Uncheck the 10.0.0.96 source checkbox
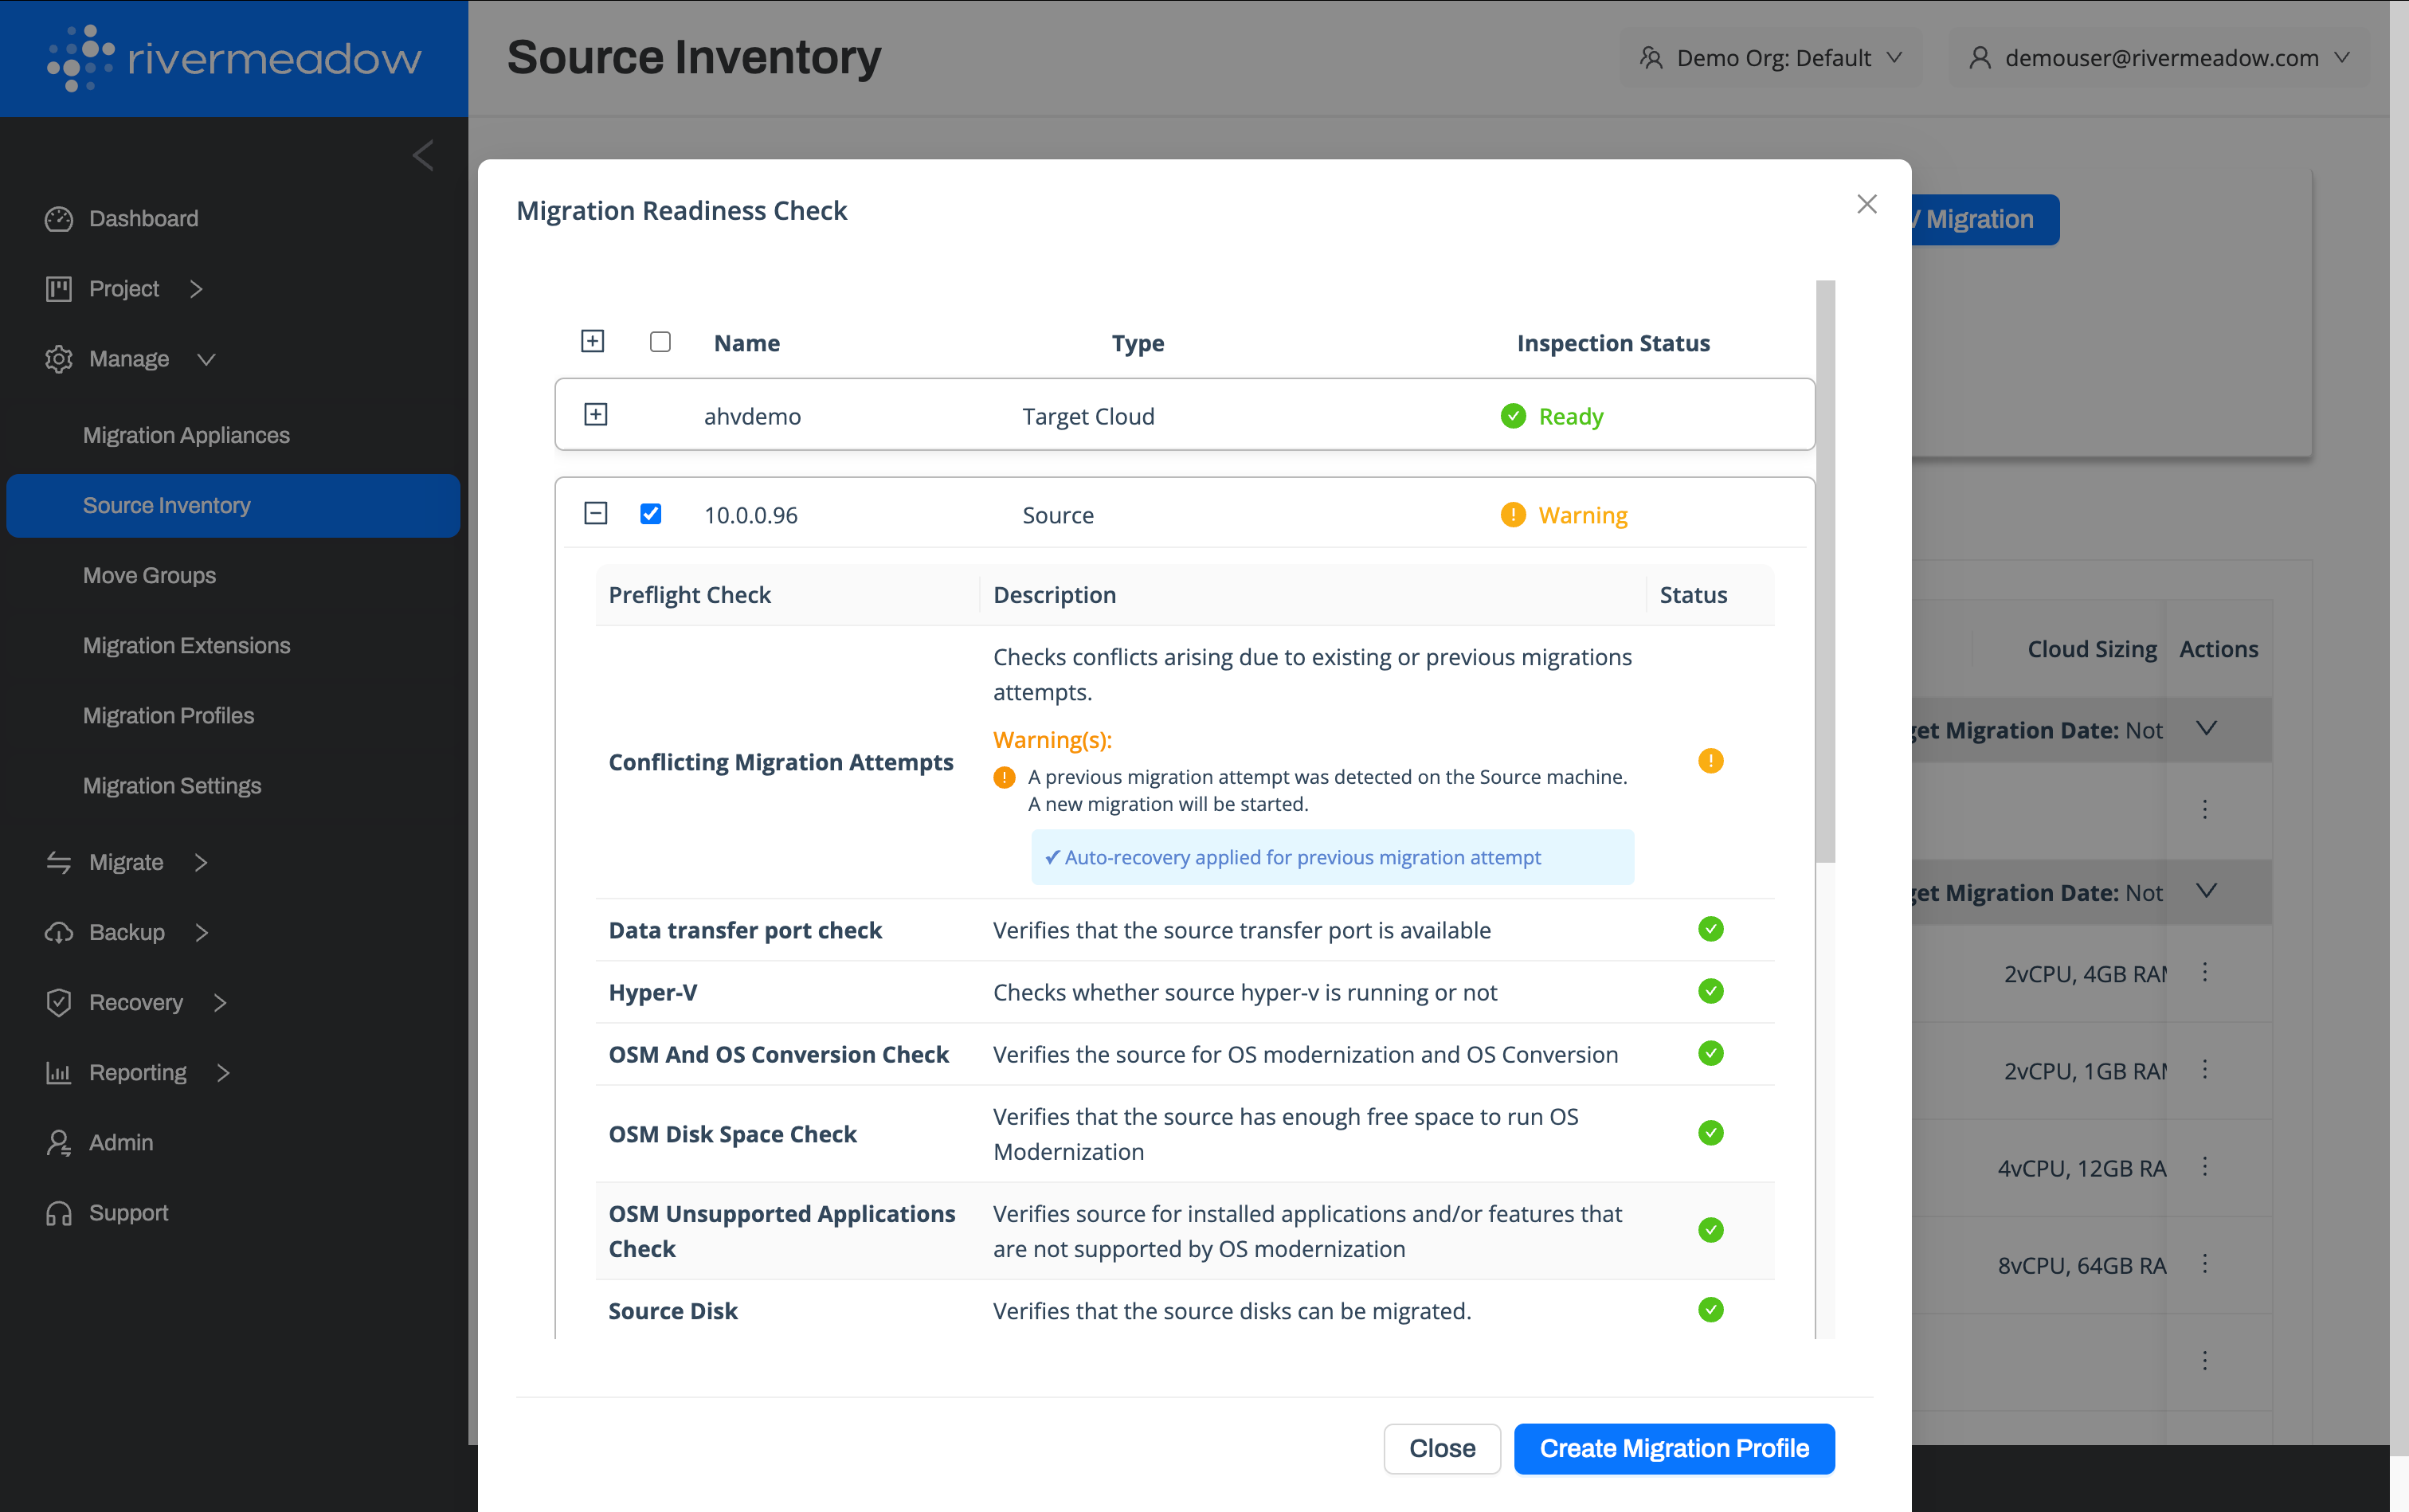 [651, 514]
